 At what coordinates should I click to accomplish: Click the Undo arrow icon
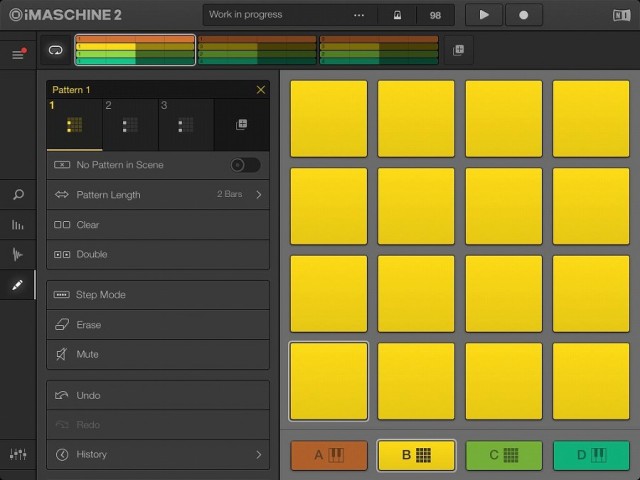coord(62,395)
